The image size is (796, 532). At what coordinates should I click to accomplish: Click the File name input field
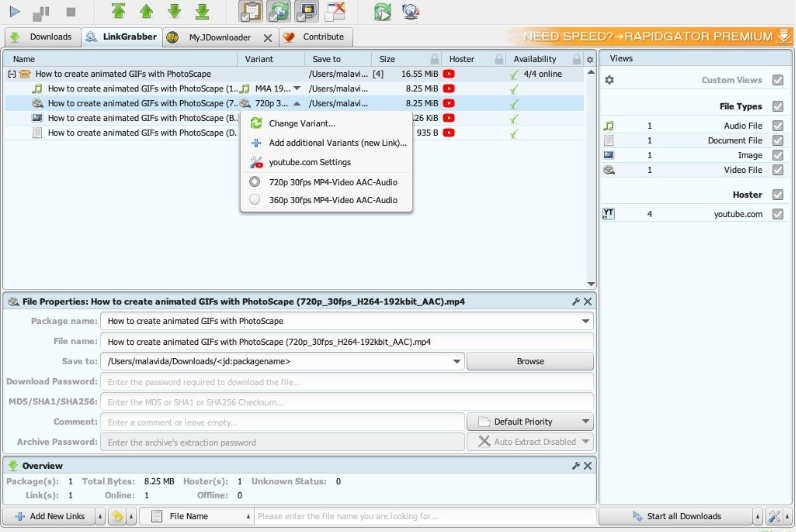pyautogui.click(x=347, y=342)
